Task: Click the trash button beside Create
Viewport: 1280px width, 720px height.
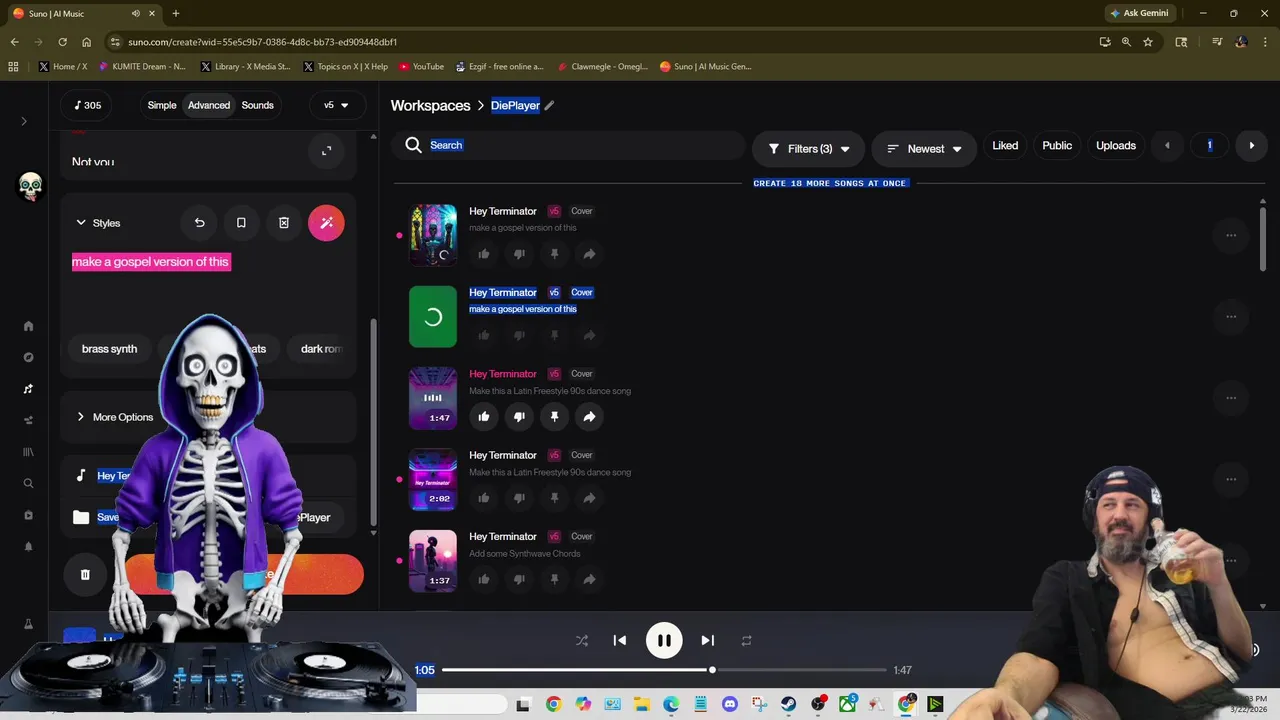Action: pos(85,575)
